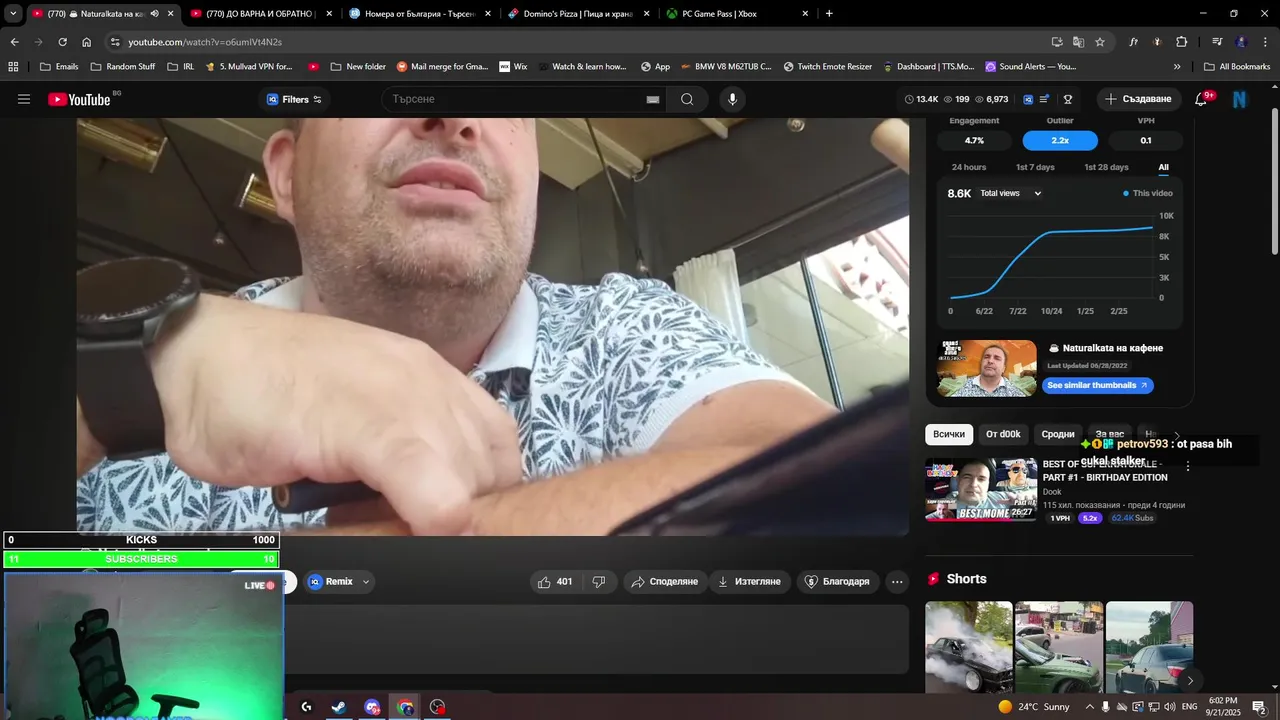Click the Благодаря thanks button

point(838,581)
